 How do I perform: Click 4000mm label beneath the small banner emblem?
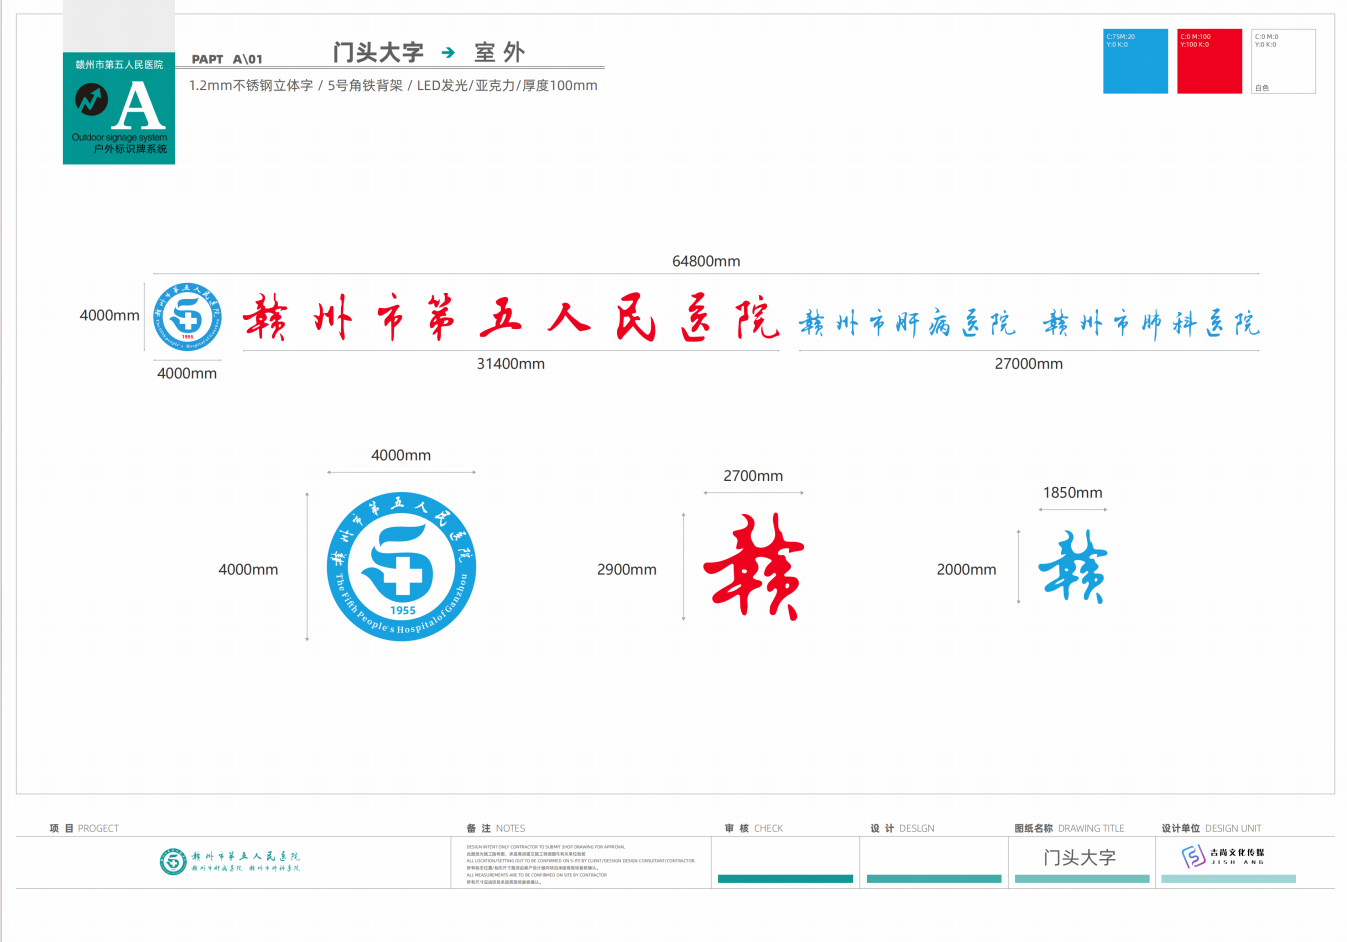187,373
